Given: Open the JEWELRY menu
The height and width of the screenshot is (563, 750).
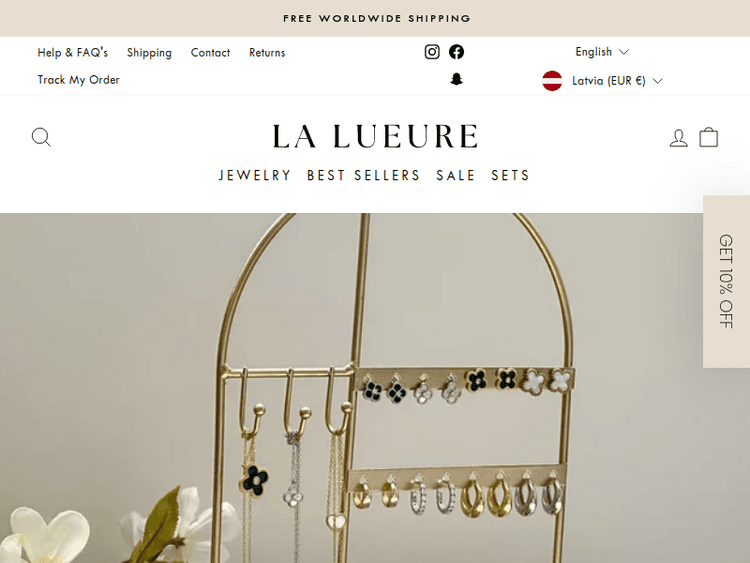Looking at the screenshot, I should (x=254, y=176).
